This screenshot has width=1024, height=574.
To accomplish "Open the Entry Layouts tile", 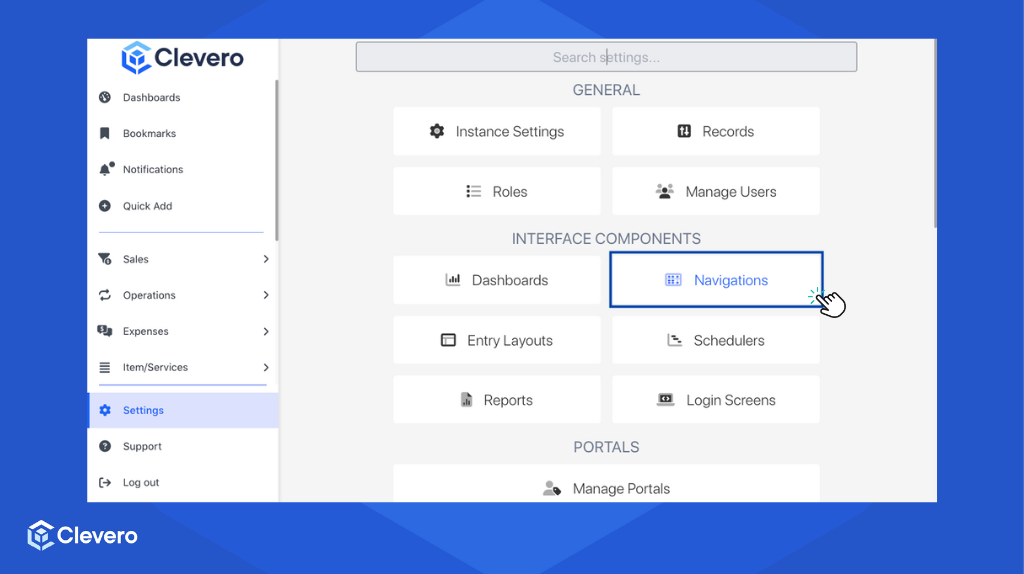I will click(x=496, y=340).
